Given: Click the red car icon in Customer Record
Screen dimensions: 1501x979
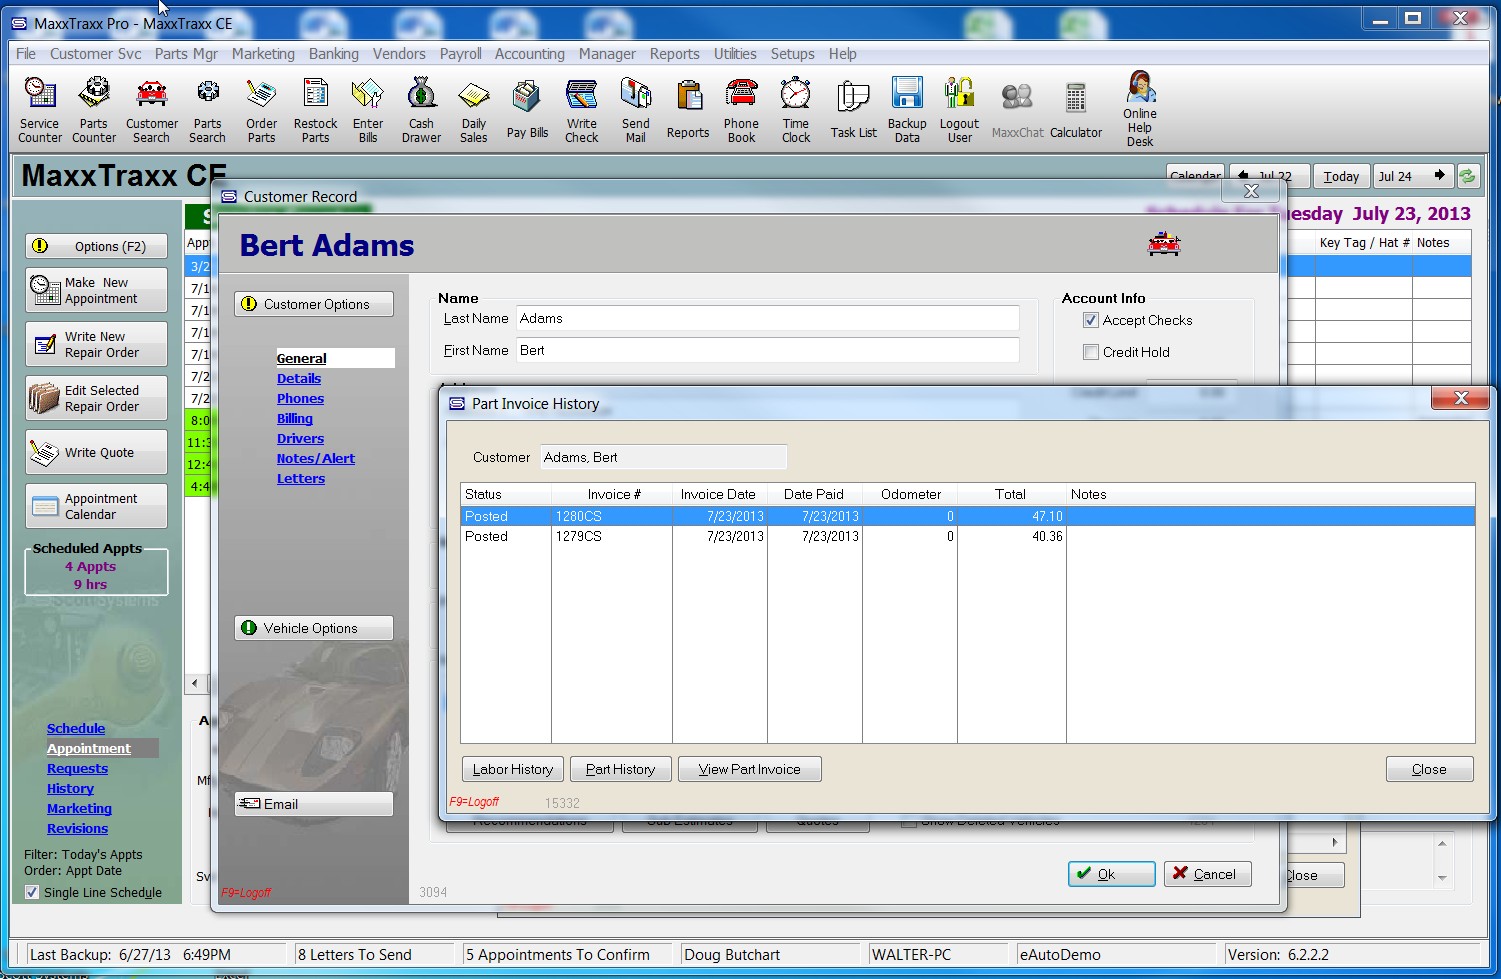Looking at the screenshot, I should coord(1164,243).
